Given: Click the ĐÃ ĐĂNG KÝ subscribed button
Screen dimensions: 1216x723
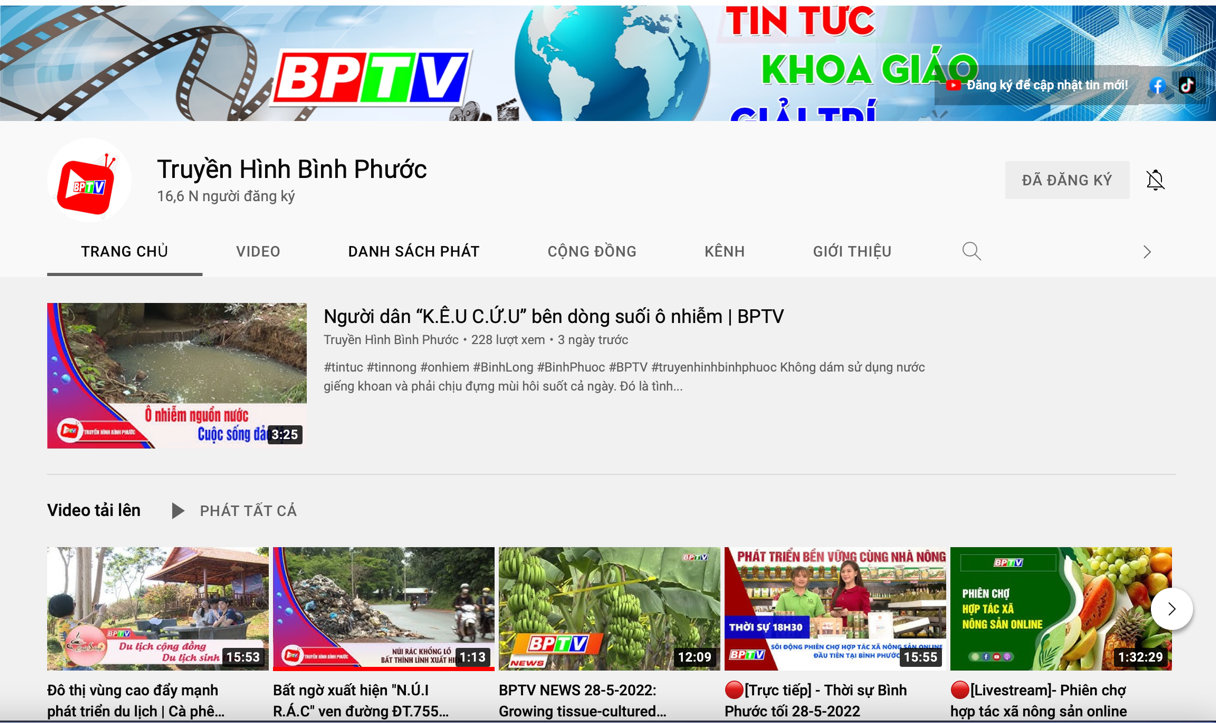Looking at the screenshot, I should 1067,180.
